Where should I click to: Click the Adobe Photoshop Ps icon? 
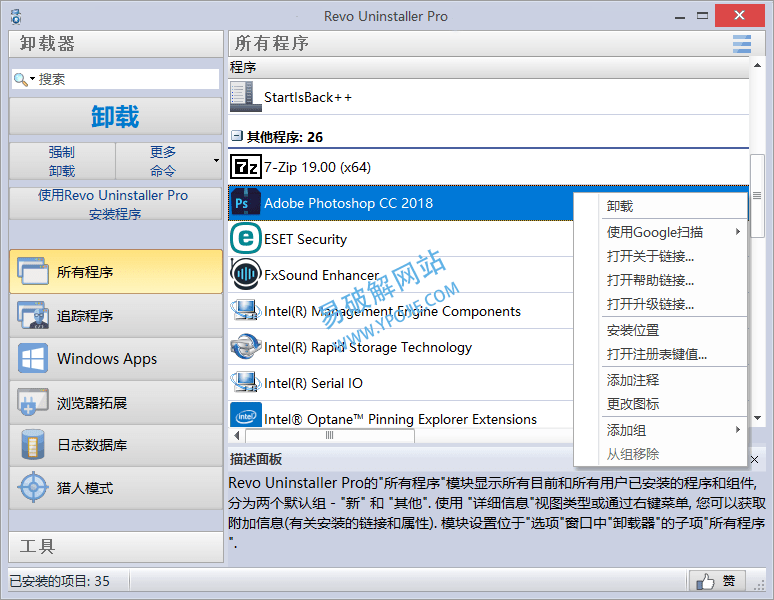[245, 203]
